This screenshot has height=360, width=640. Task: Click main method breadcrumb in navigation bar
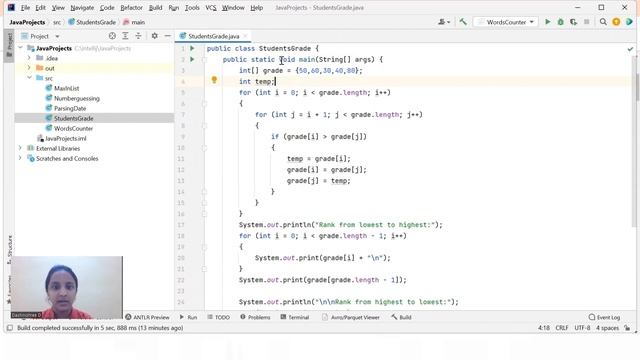134,22
